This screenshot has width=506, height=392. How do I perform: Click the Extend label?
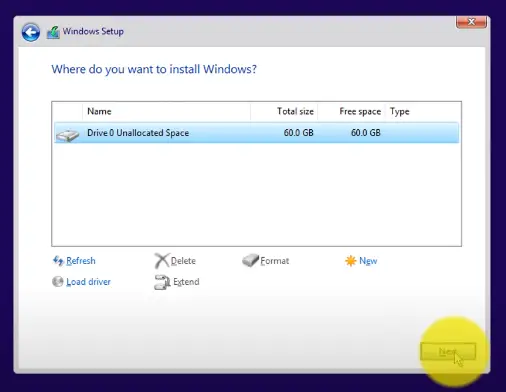(x=186, y=282)
